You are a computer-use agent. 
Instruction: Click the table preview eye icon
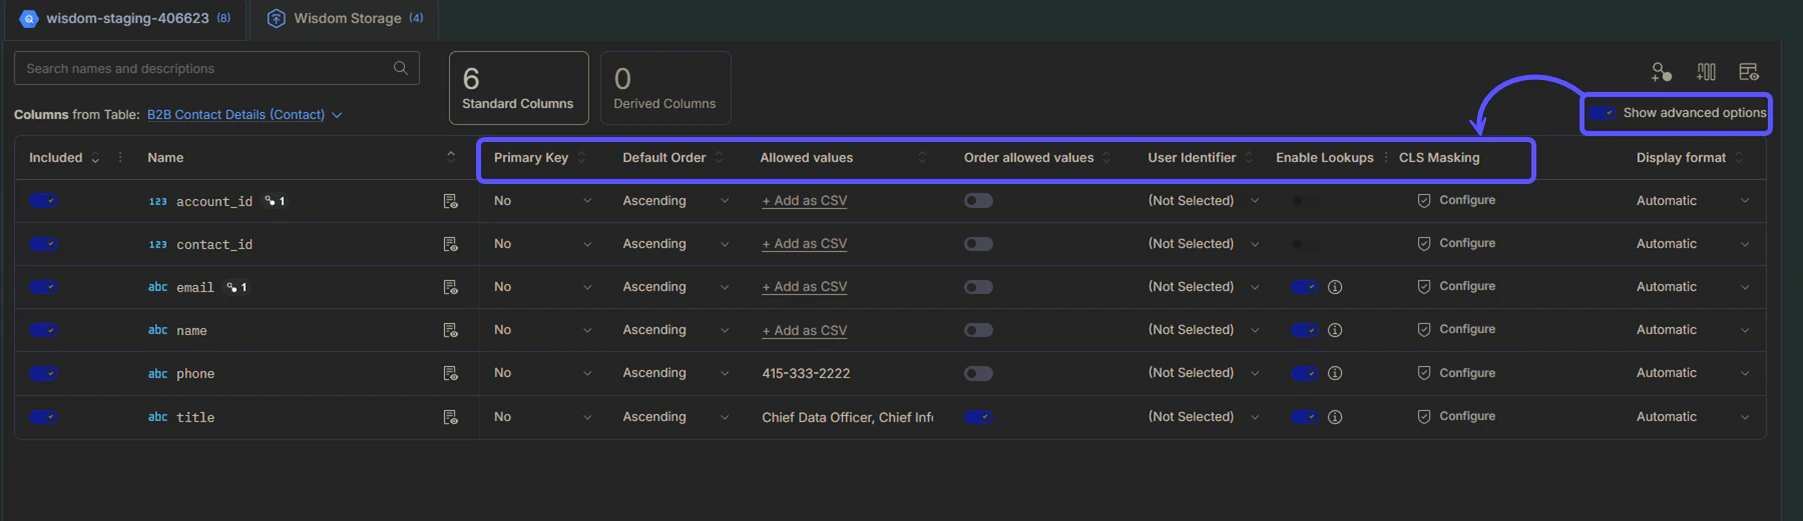1749,71
